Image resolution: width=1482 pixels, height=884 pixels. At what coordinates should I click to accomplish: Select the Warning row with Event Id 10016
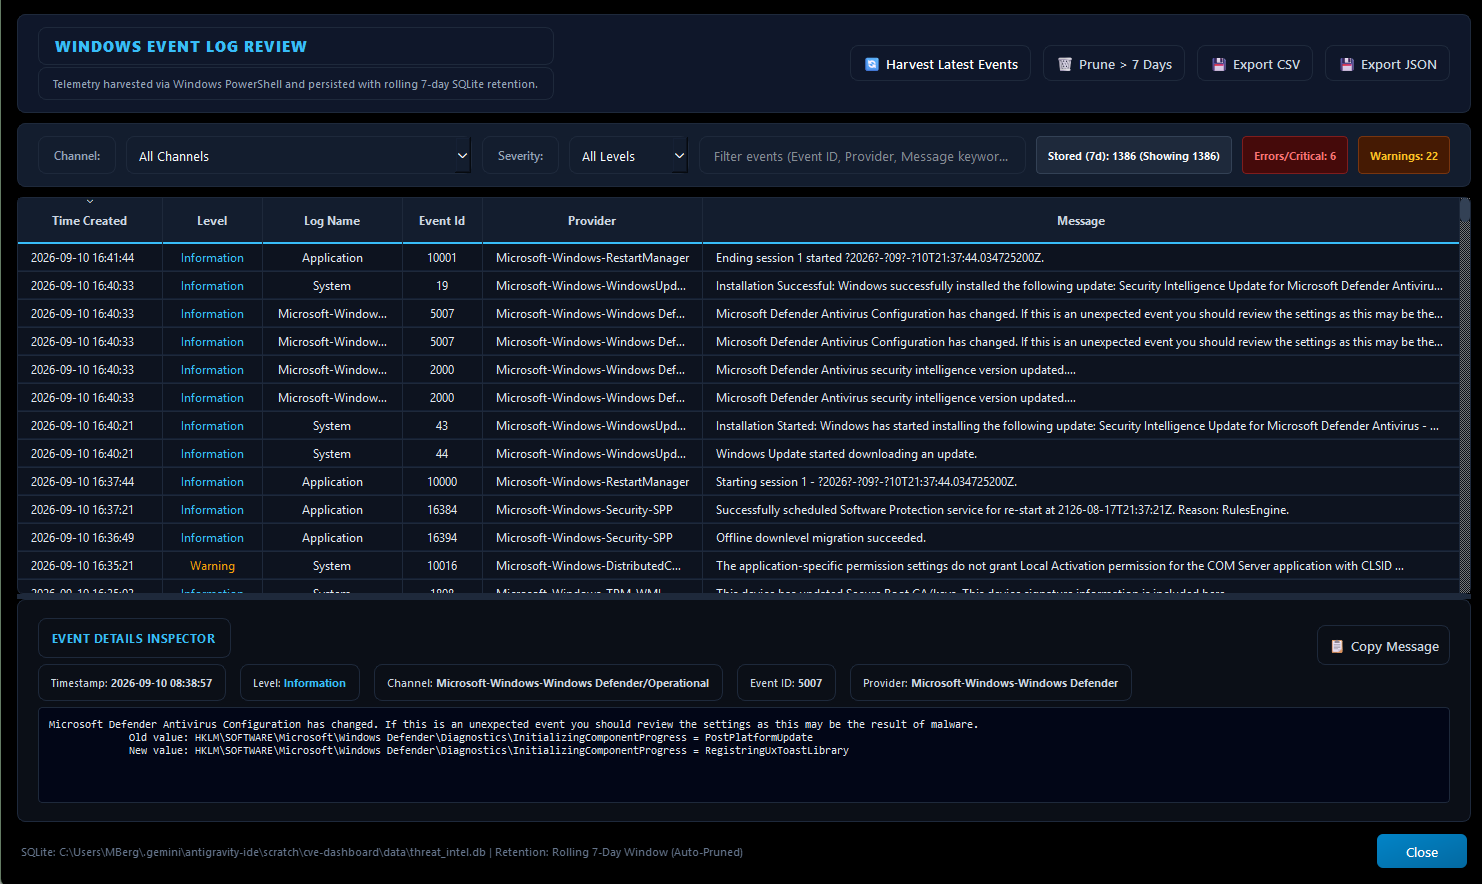(738, 566)
